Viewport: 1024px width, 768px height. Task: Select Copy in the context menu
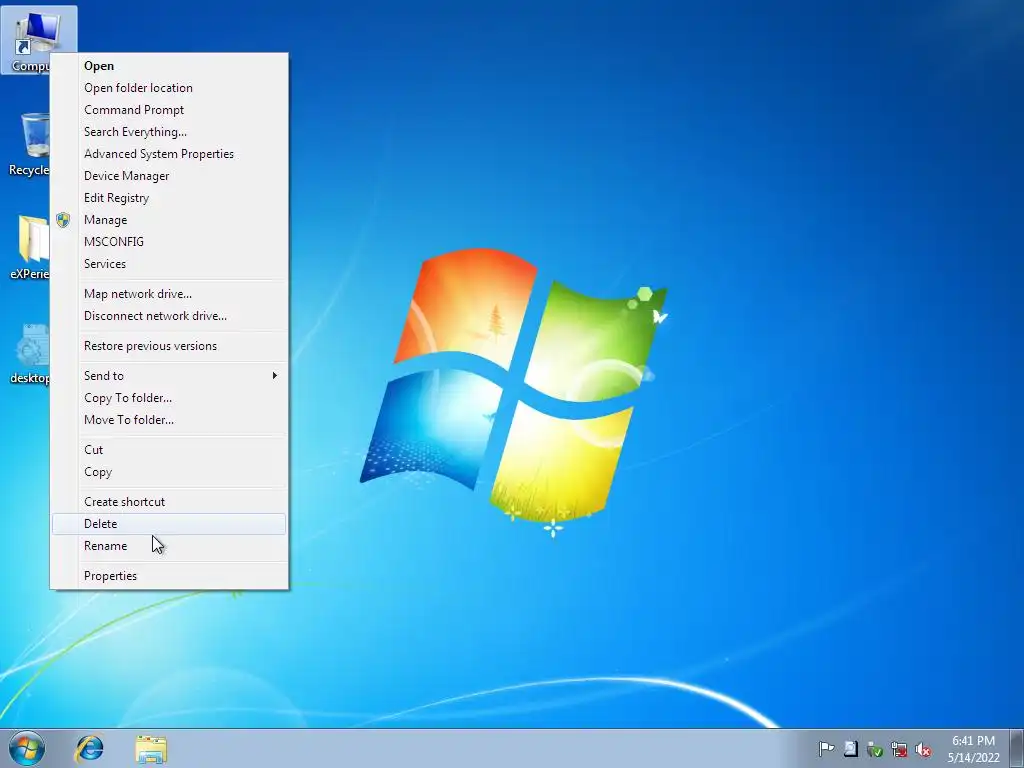[169, 472]
